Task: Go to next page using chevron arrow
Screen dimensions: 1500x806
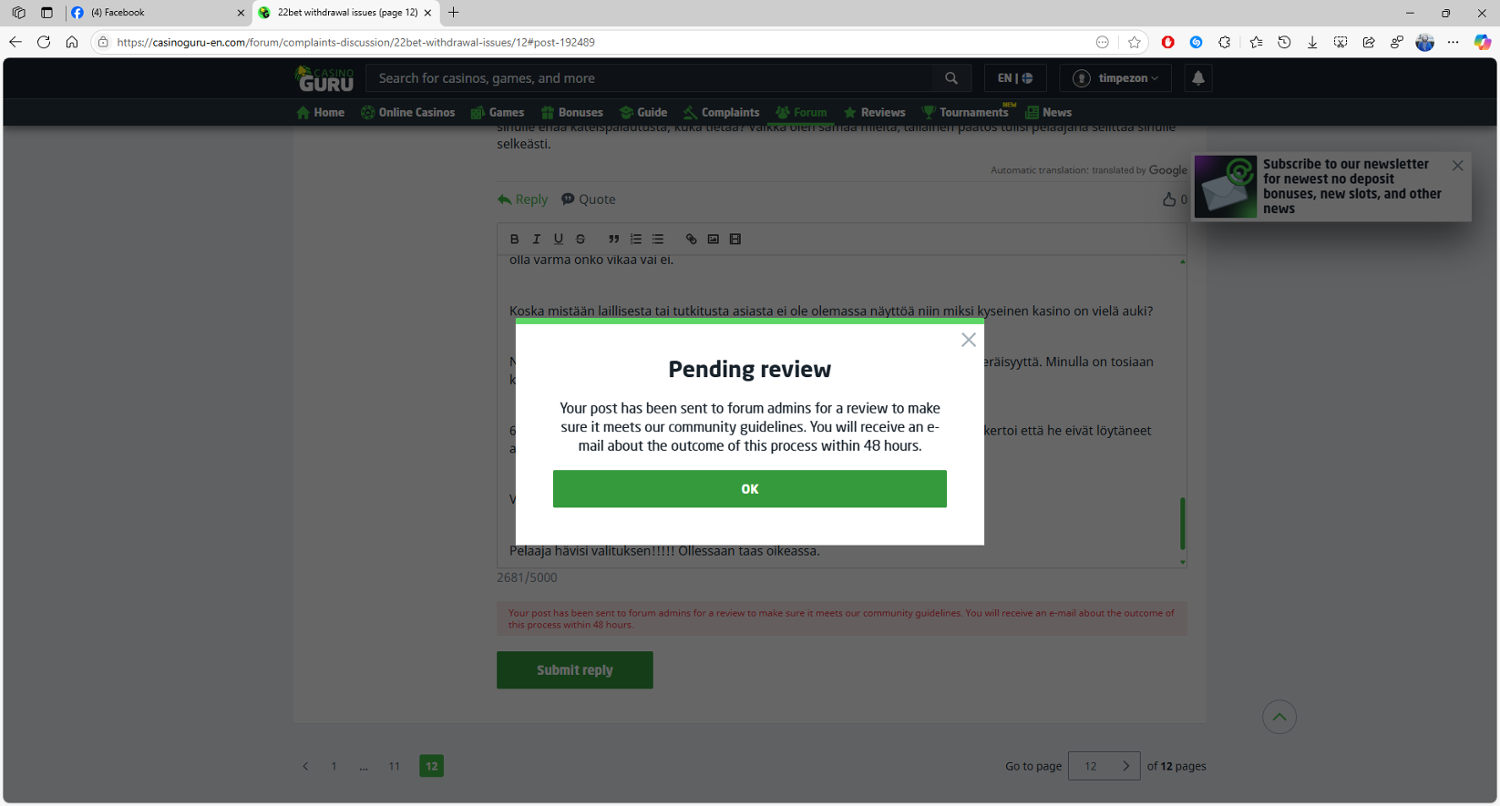Action: [x=1126, y=766]
